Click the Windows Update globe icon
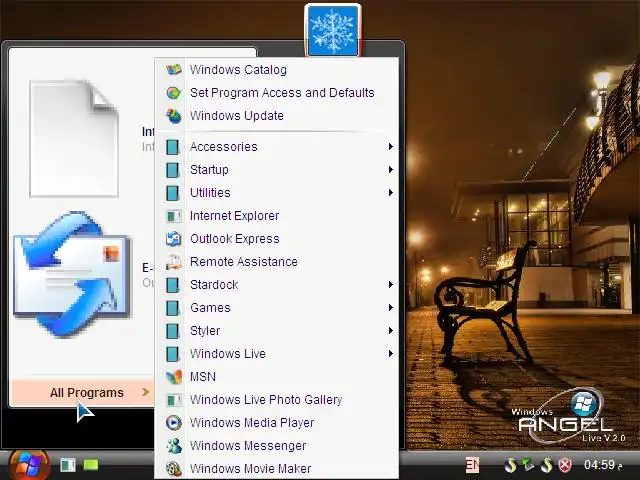640x480 pixels. coord(173,116)
